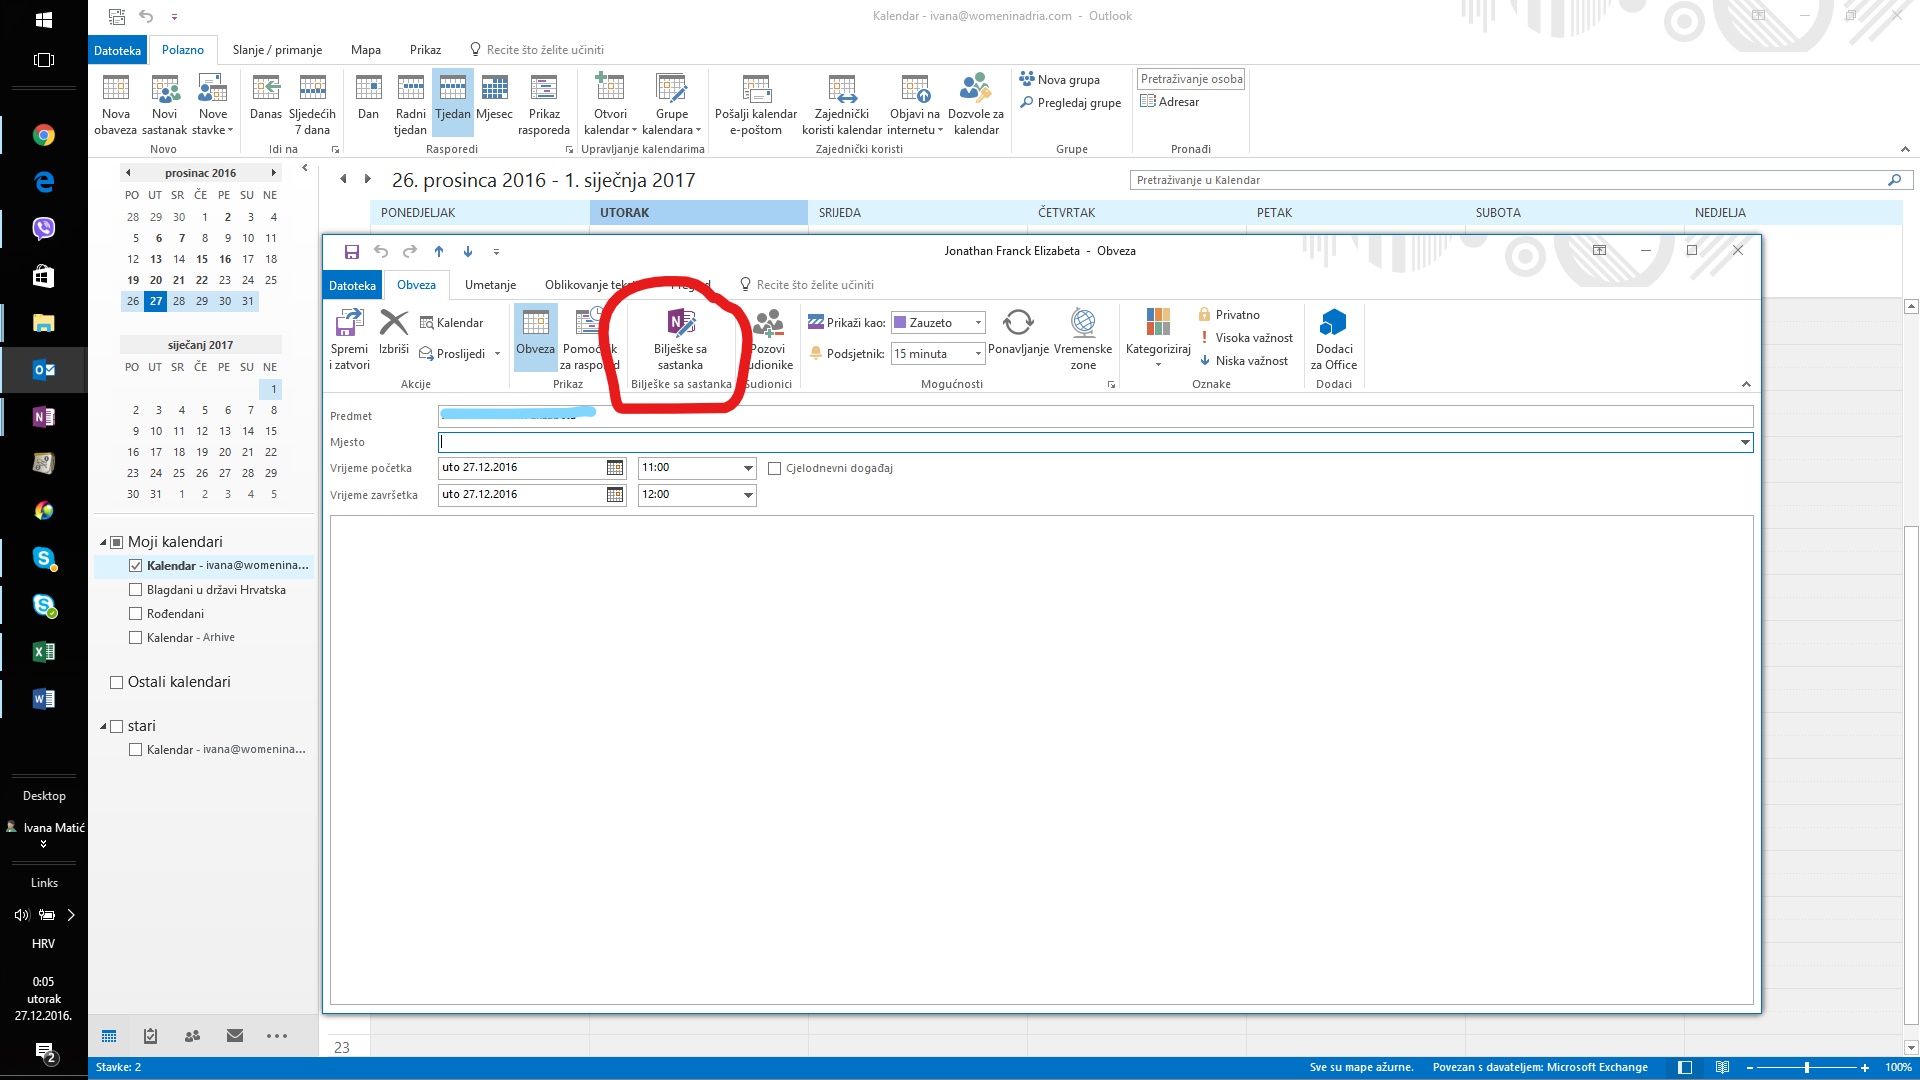
Task: Toggle Blagdani u državi Hrvatska calendar
Action: (x=136, y=589)
